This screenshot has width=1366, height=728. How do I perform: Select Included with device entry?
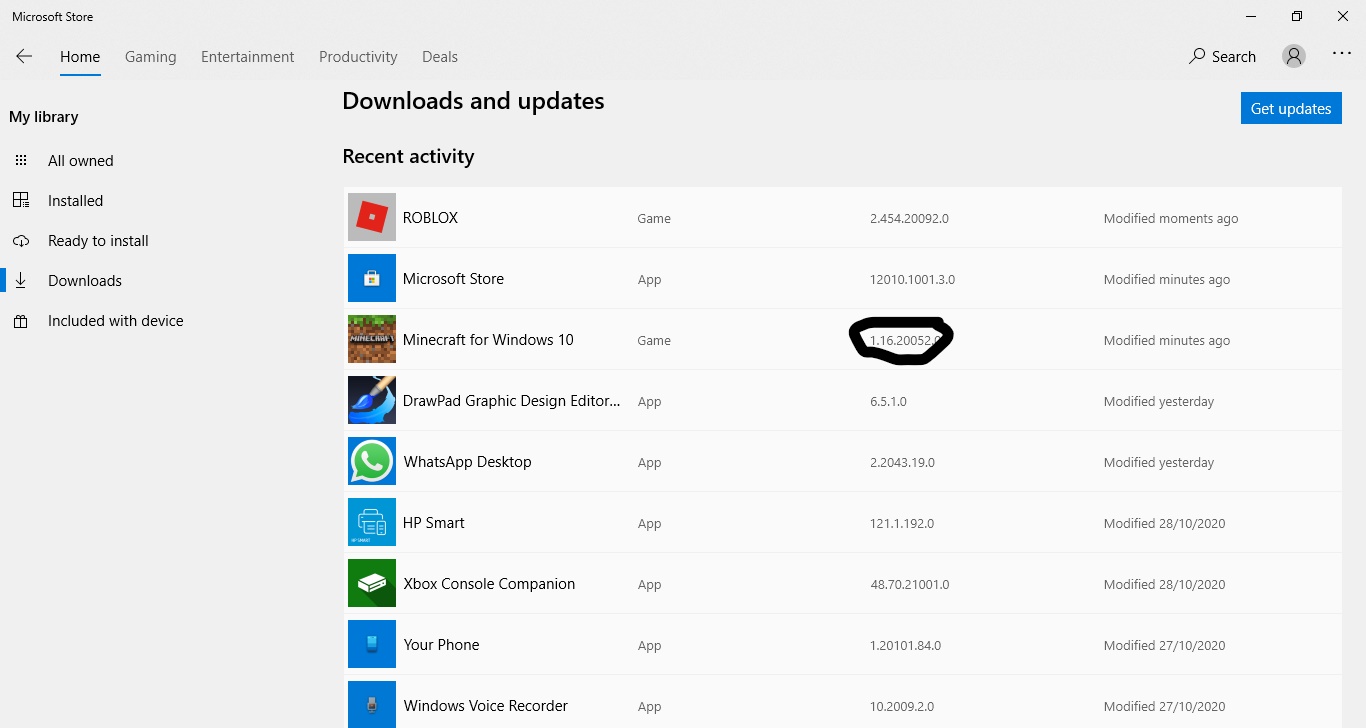(x=116, y=321)
